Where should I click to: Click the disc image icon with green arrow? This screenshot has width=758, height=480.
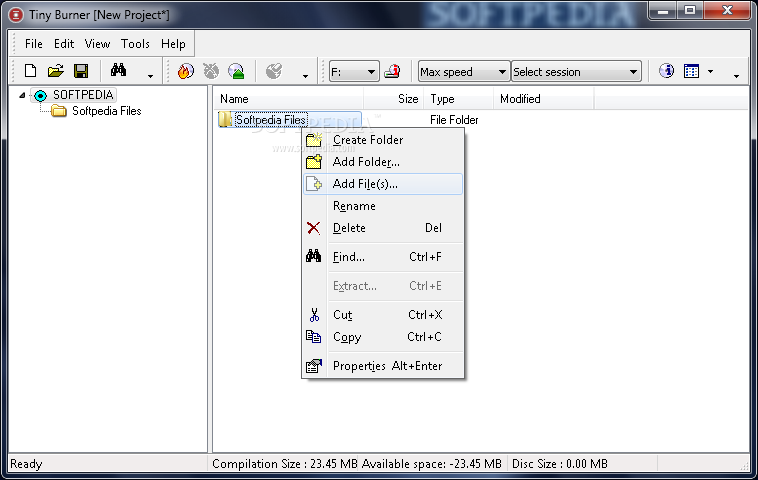(236, 71)
